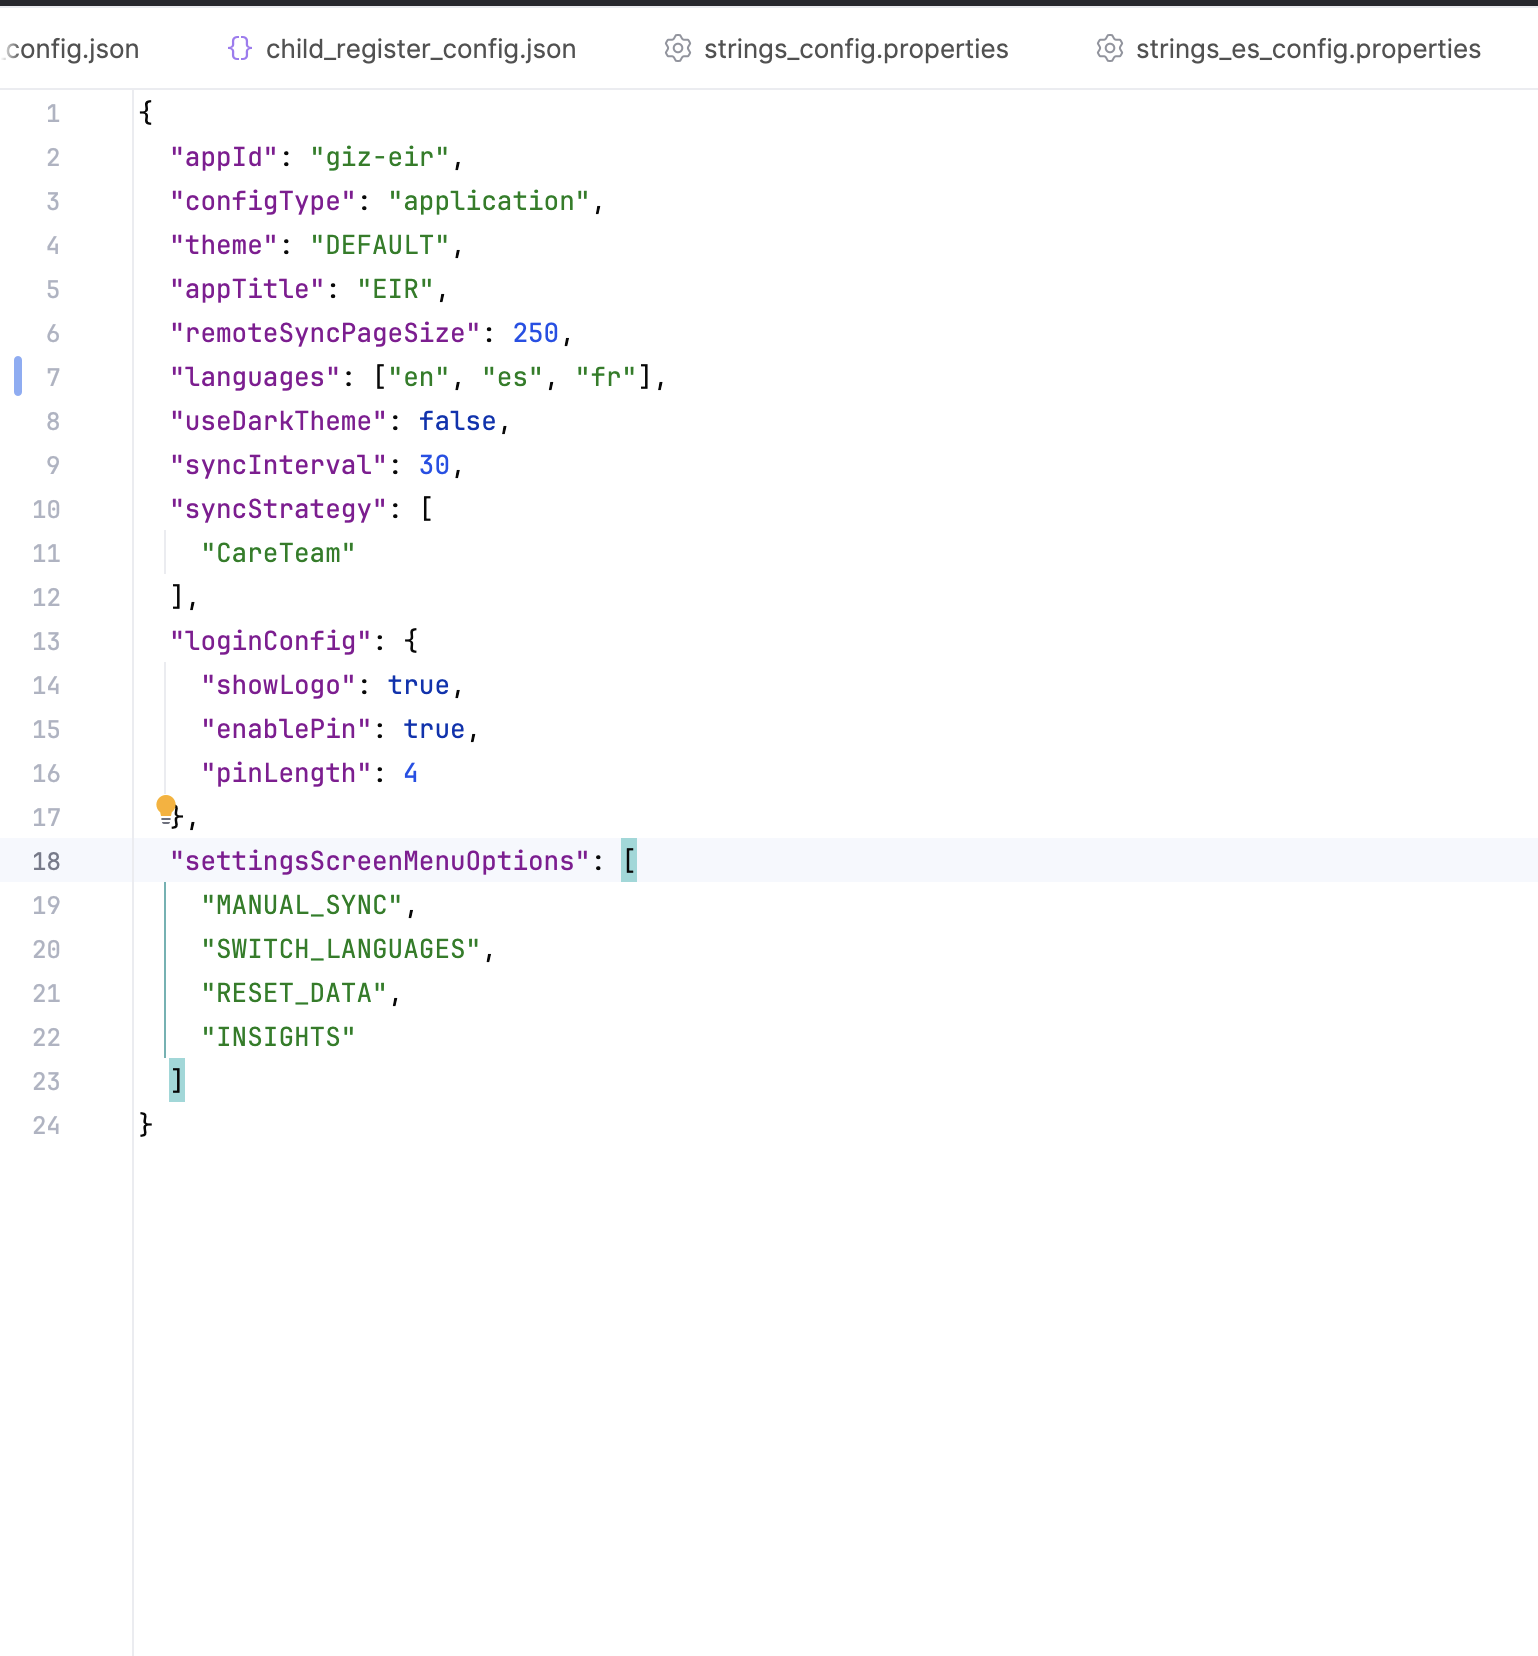Click the "syncStrategy" key
Viewport: 1538px width, 1656px height.
click(278, 509)
